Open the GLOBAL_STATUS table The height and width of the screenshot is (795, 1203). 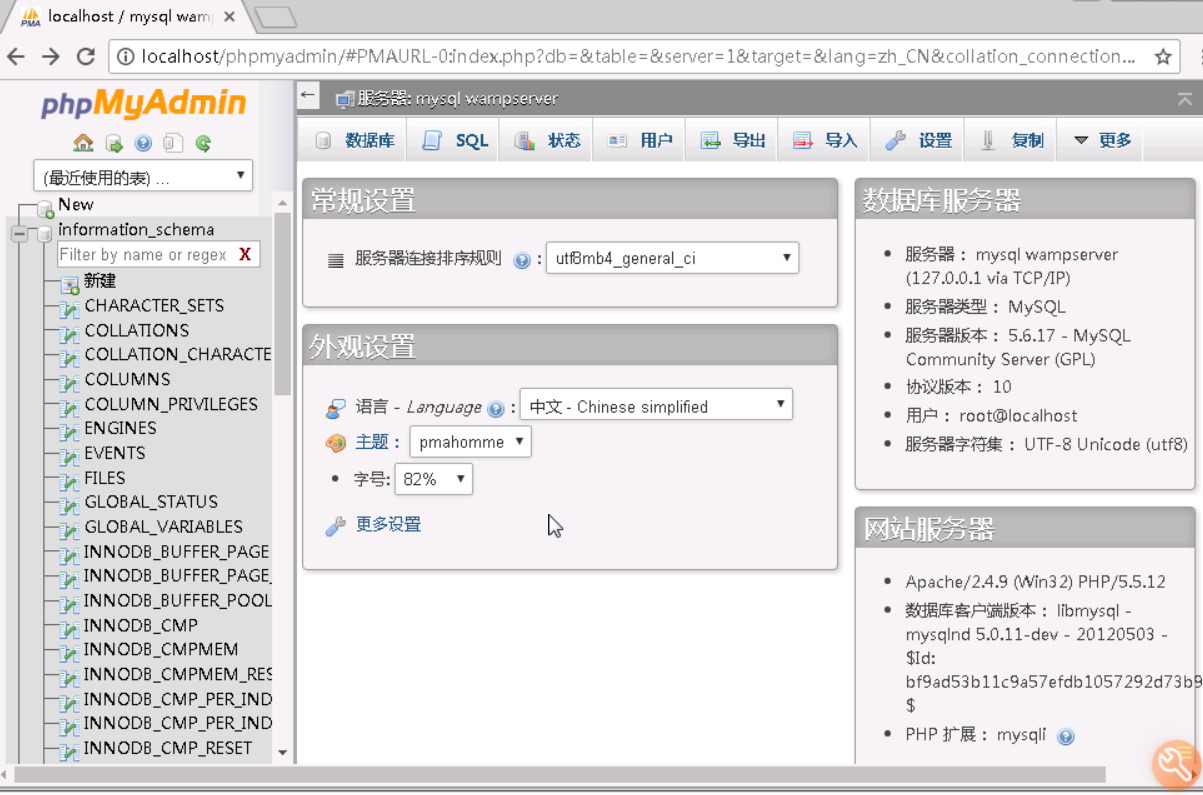(x=151, y=502)
